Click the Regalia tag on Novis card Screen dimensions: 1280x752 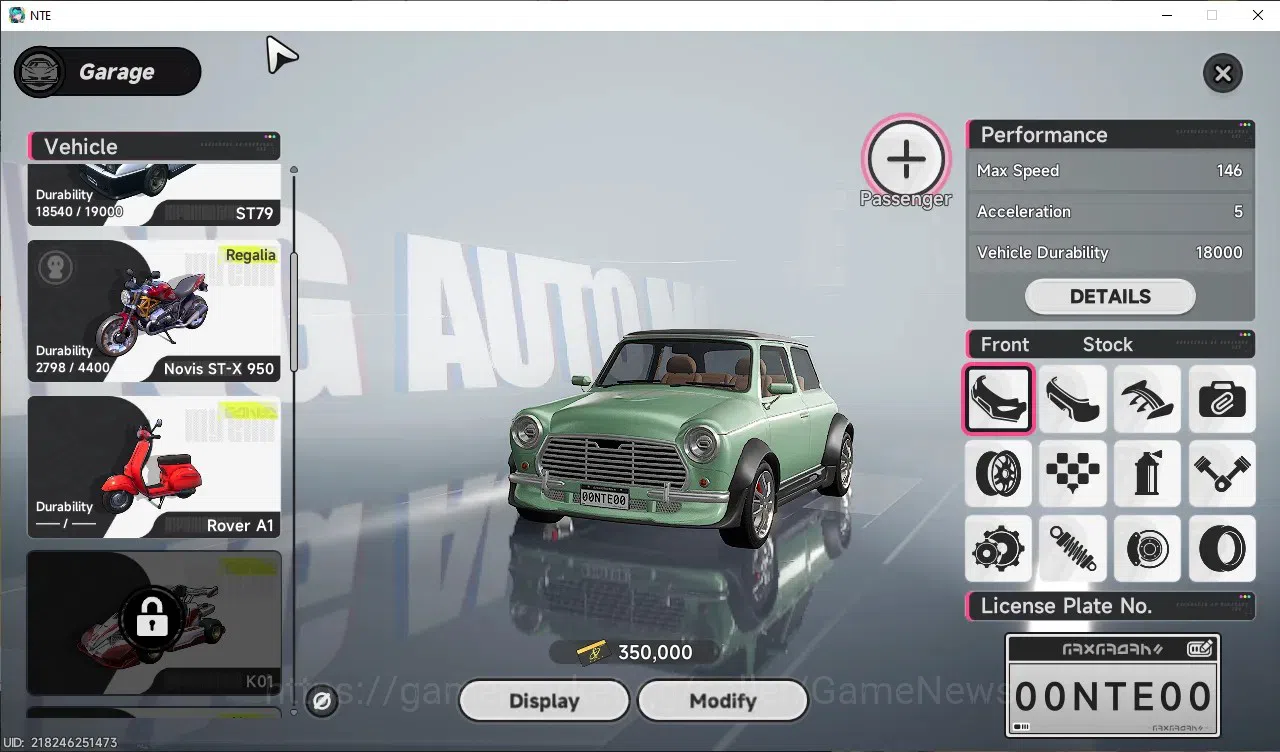coord(250,255)
